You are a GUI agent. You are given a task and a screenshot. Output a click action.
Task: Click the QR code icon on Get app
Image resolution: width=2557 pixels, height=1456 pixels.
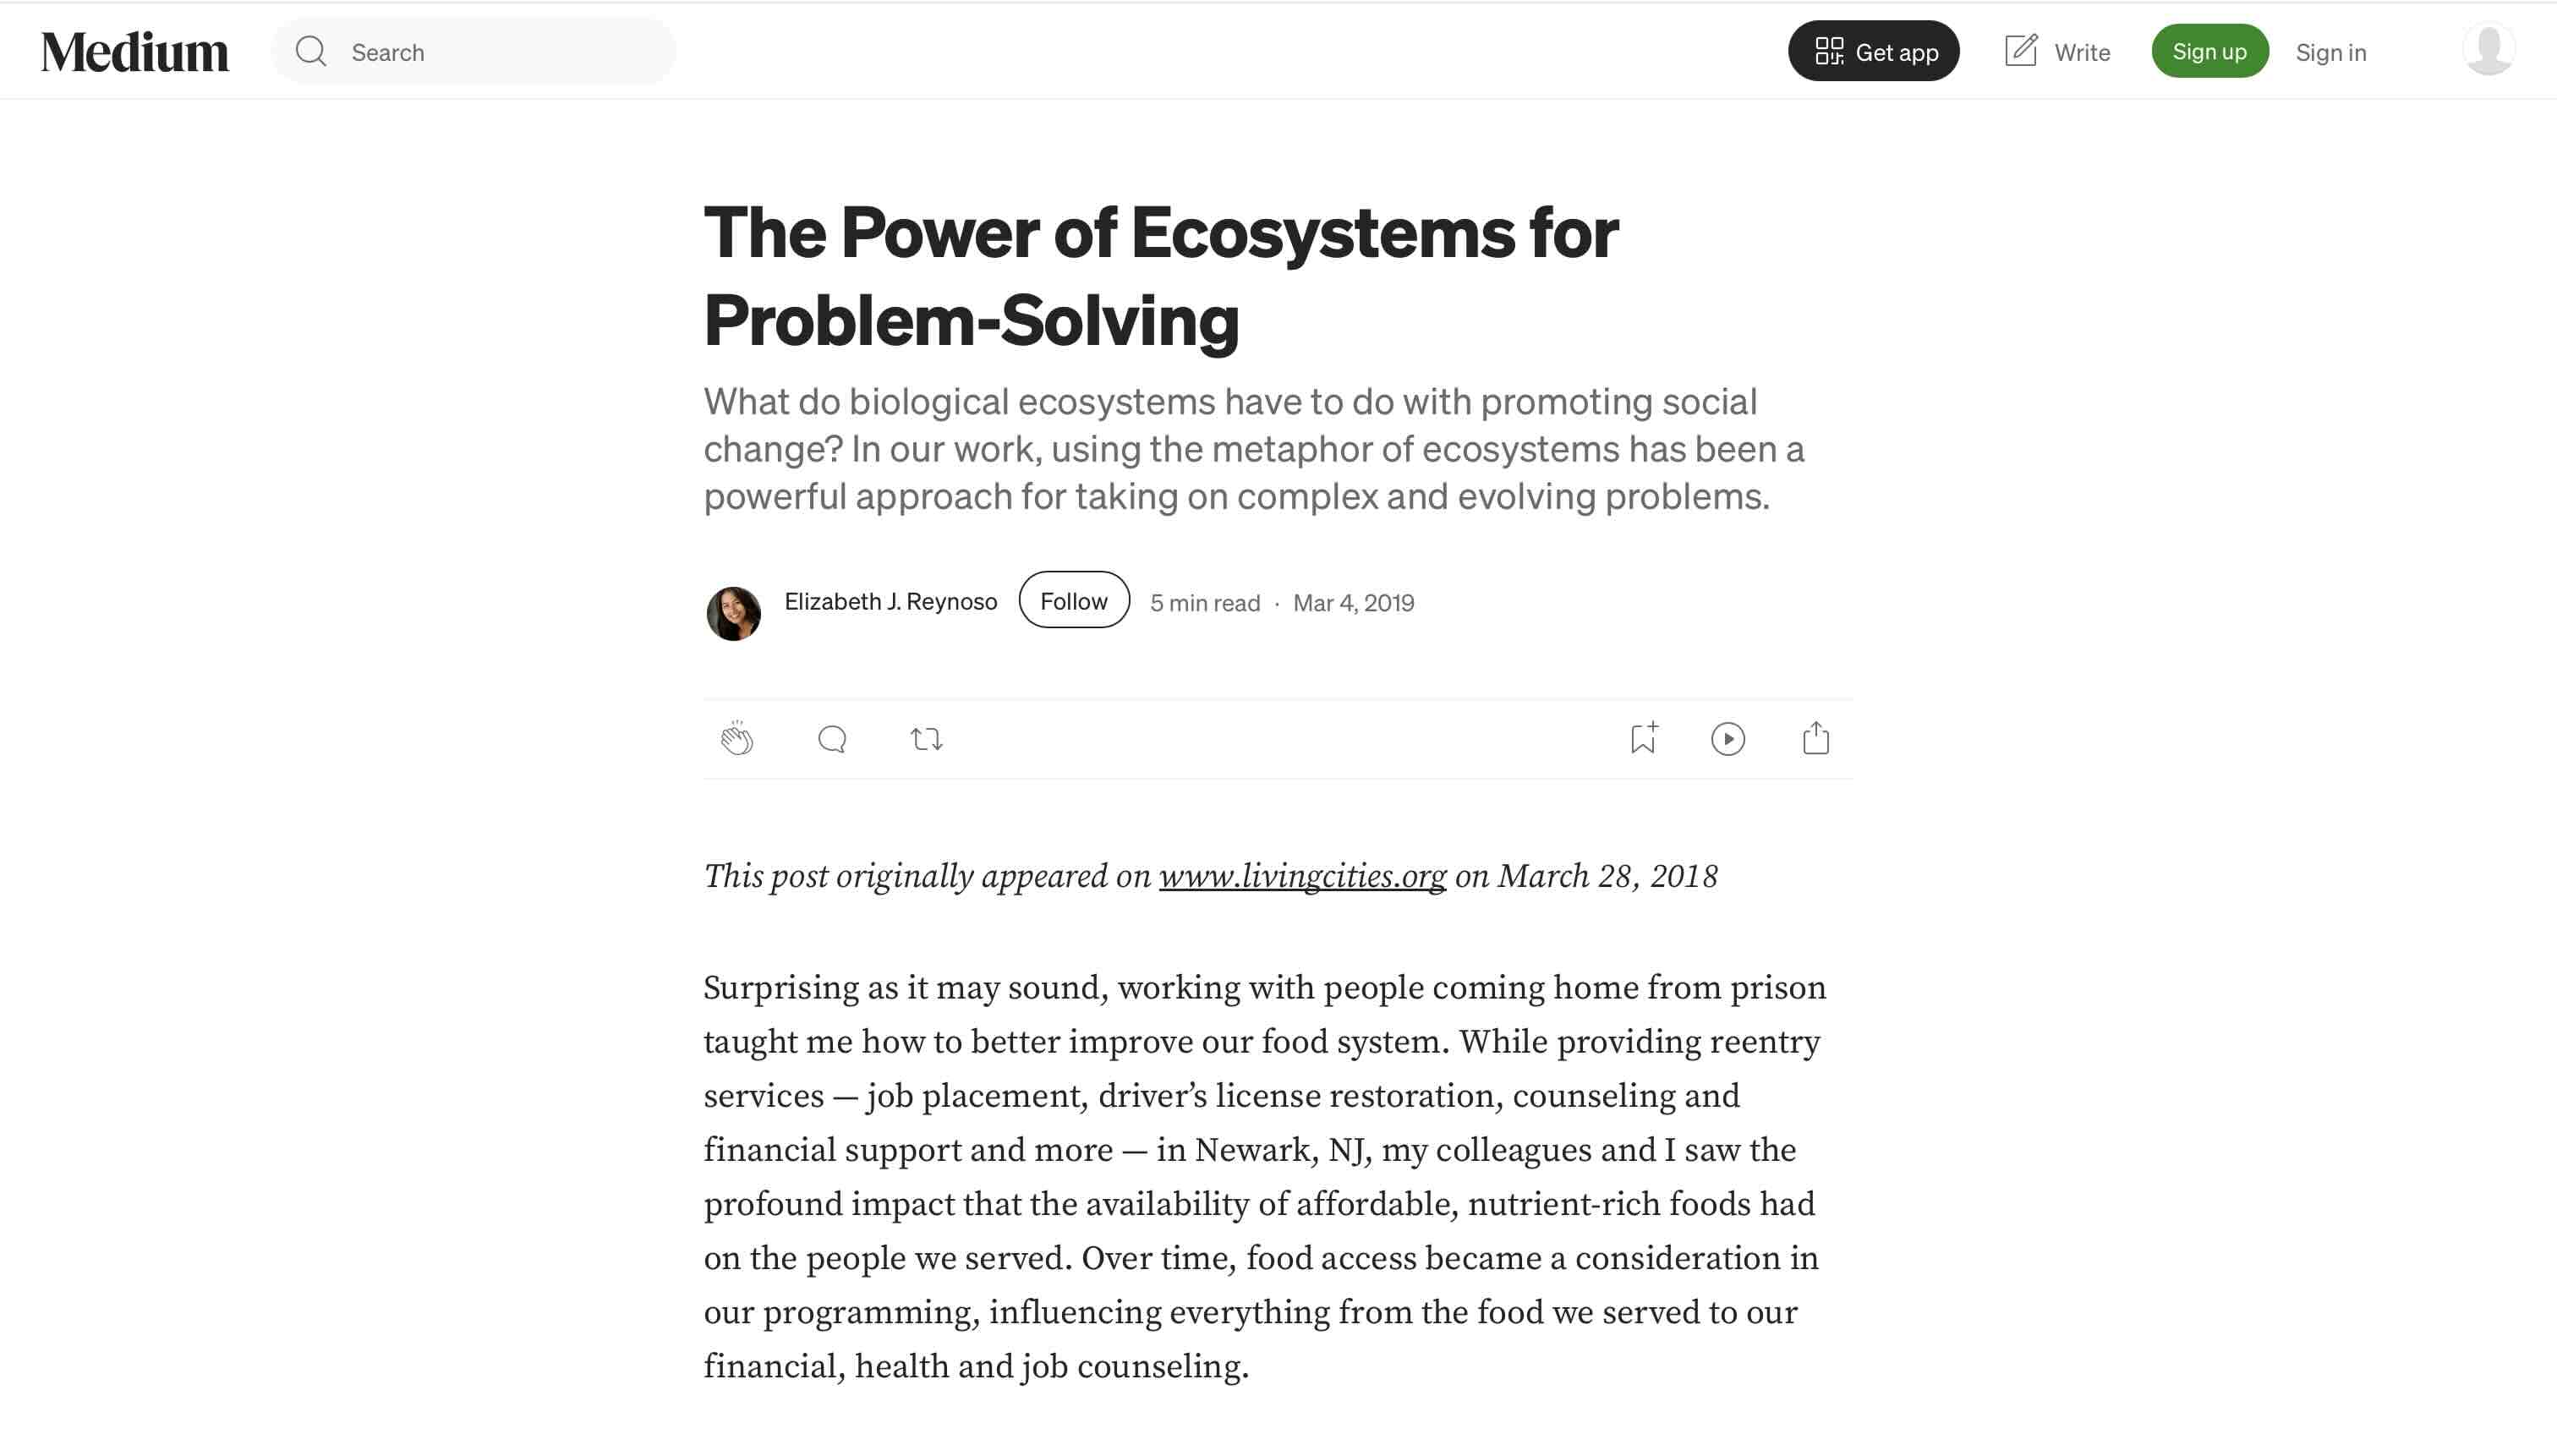(1829, 51)
